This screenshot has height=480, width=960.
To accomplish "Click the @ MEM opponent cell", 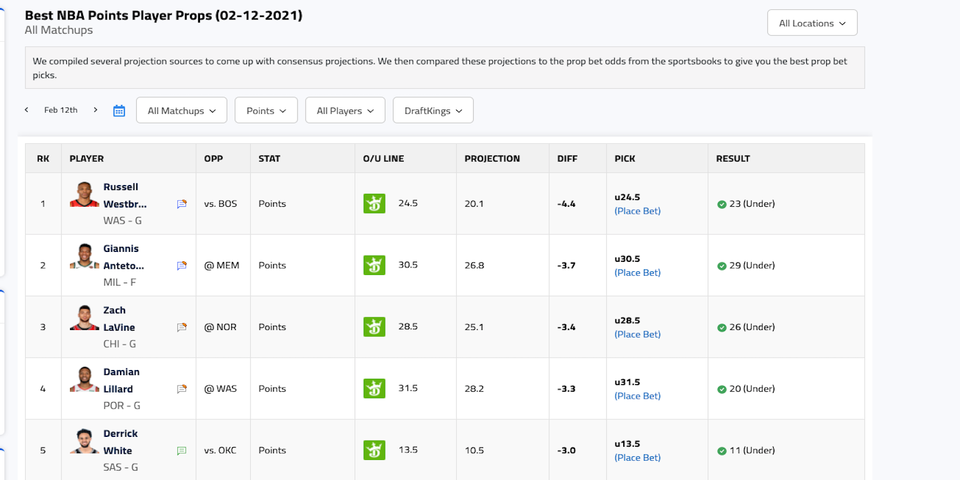I will coord(222,266).
